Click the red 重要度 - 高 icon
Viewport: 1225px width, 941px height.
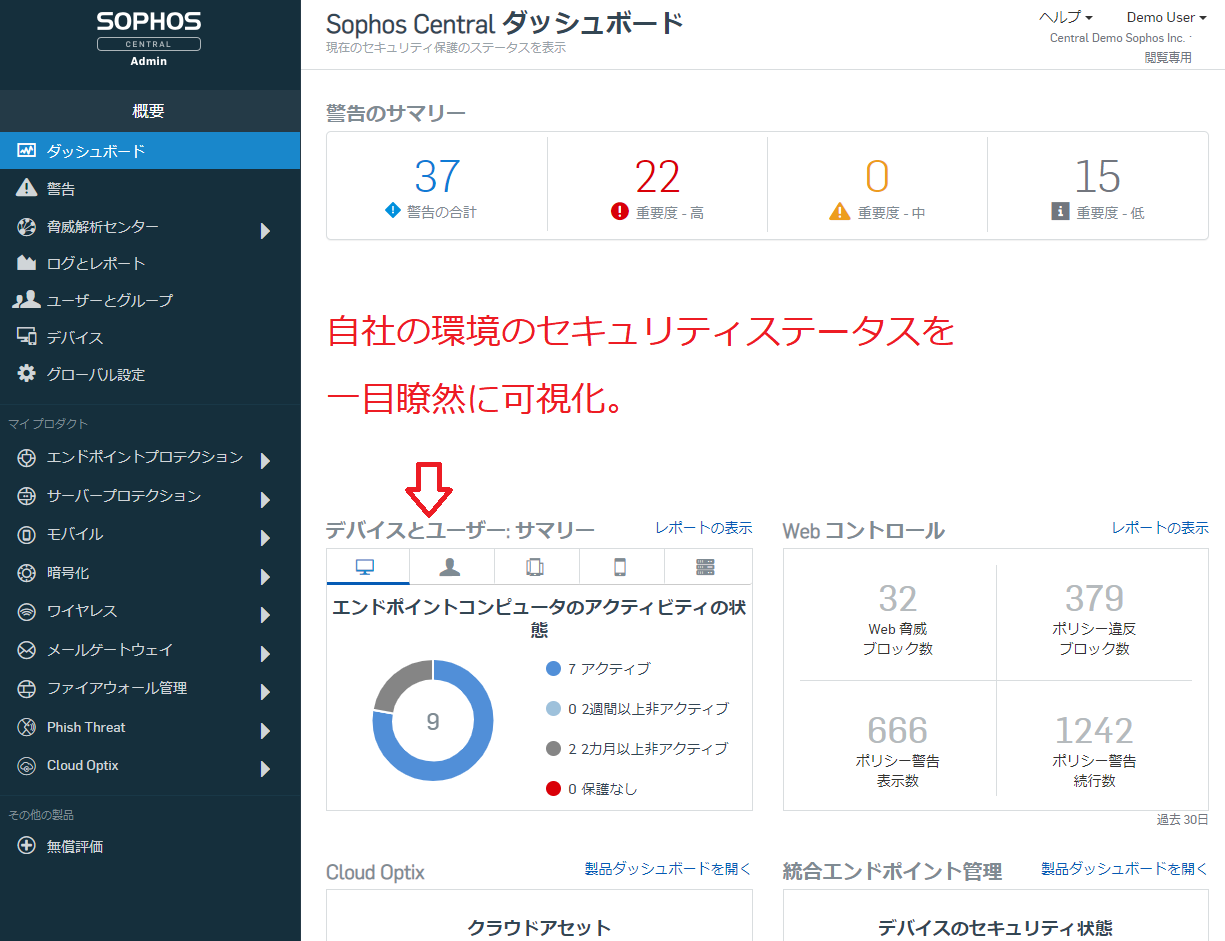(x=619, y=211)
